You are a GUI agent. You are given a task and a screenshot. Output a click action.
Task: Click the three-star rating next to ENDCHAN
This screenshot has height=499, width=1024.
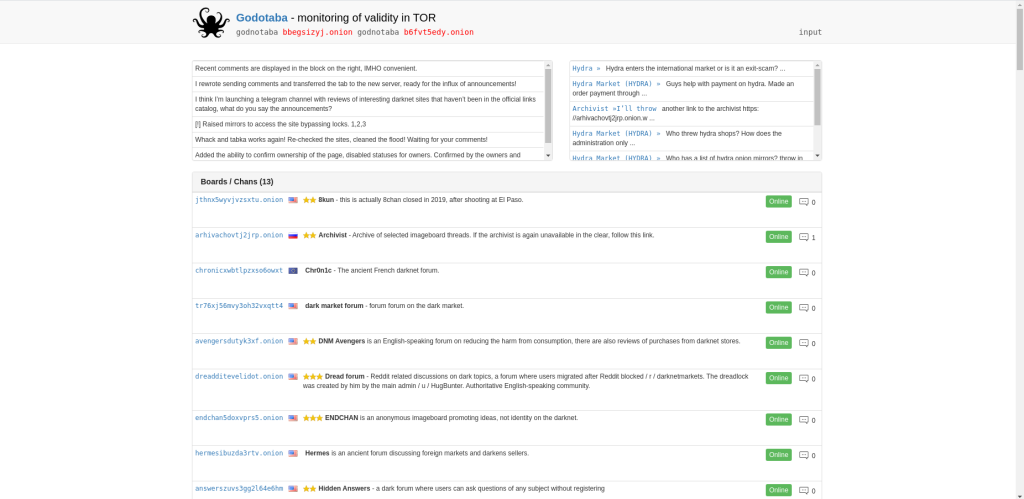click(313, 418)
